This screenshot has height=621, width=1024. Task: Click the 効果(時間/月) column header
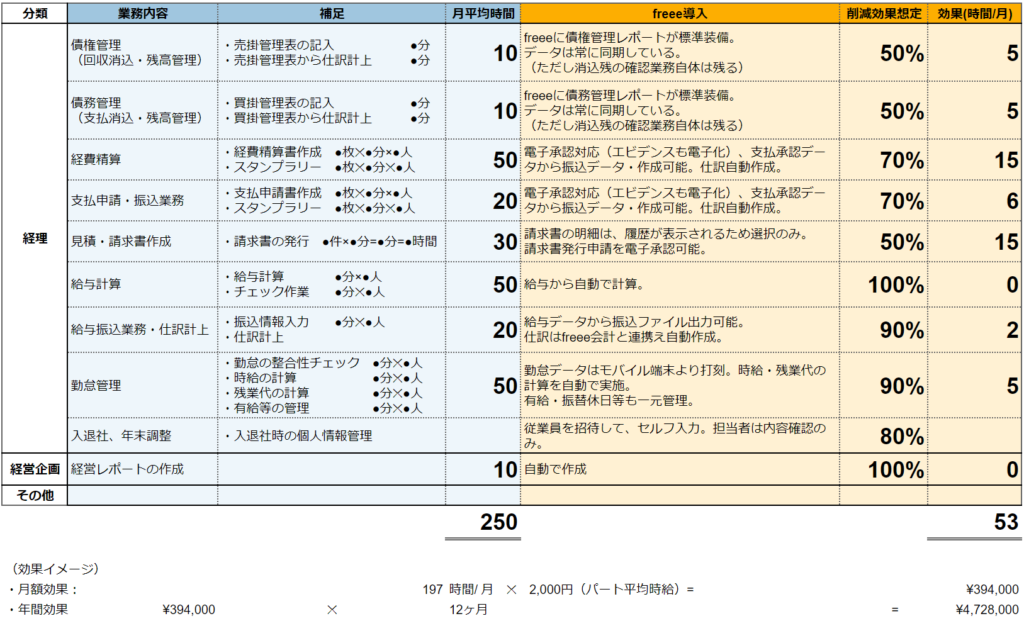tap(975, 13)
